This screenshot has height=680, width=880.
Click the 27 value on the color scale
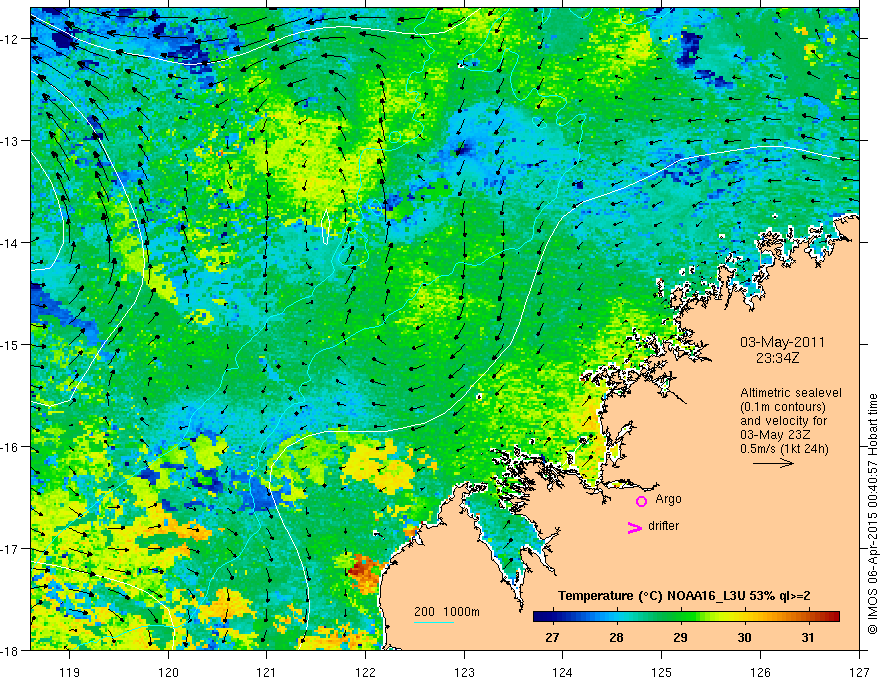coord(552,637)
